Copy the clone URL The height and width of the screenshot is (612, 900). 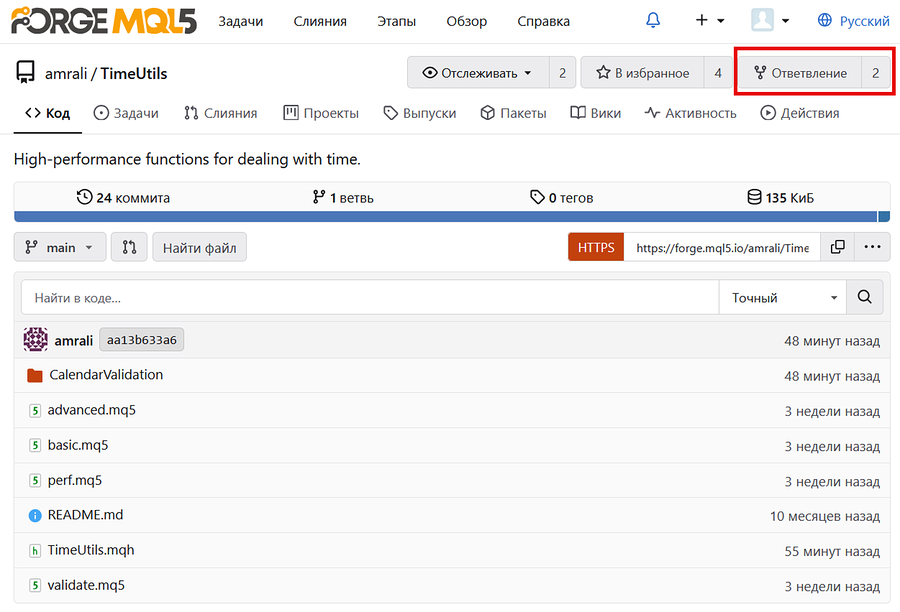(837, 247)
